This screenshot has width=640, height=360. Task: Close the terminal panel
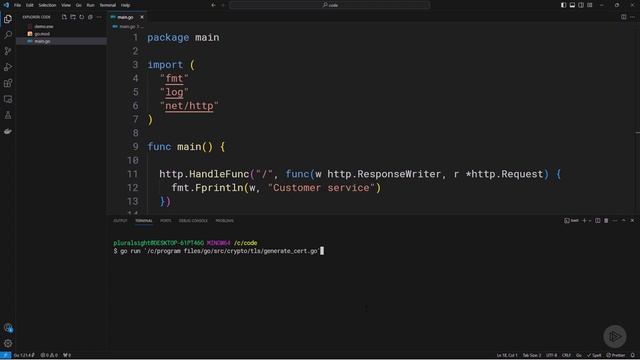[632, 220]
